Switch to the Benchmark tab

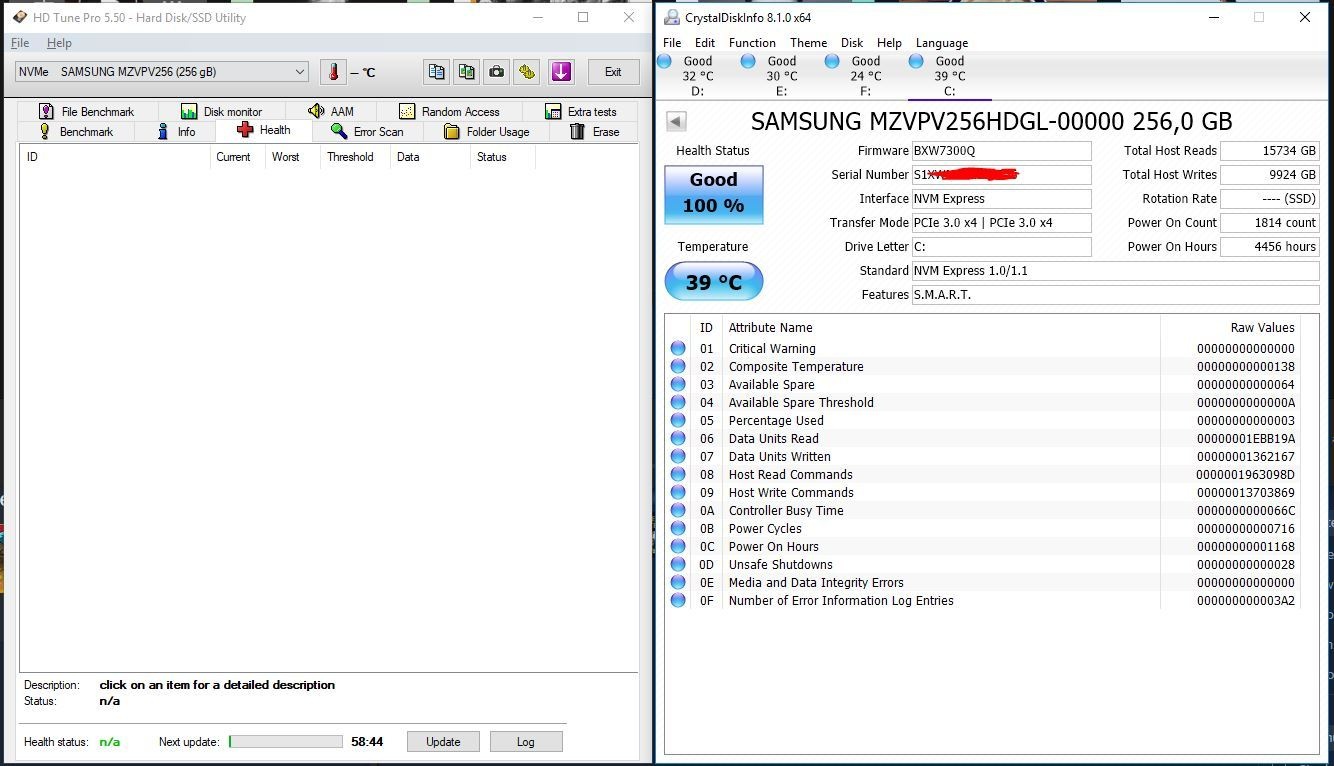point(76,132)
